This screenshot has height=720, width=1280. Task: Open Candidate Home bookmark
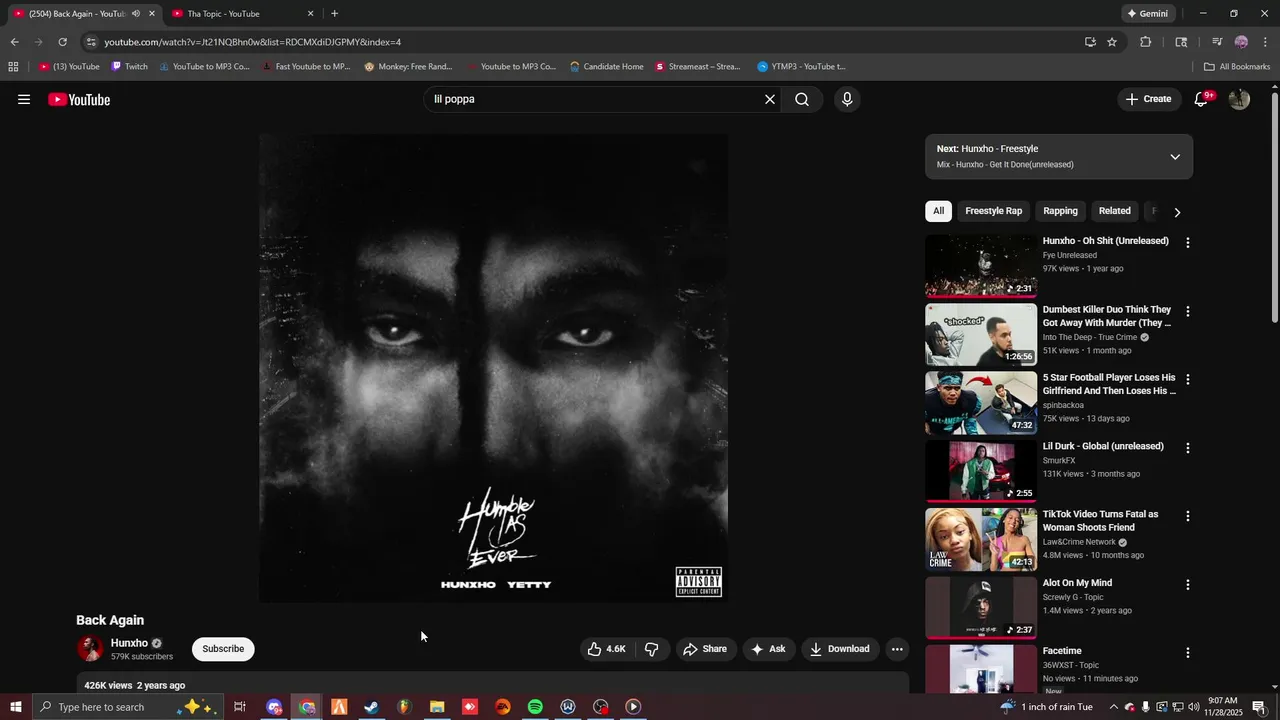click(x=606, y=67)
